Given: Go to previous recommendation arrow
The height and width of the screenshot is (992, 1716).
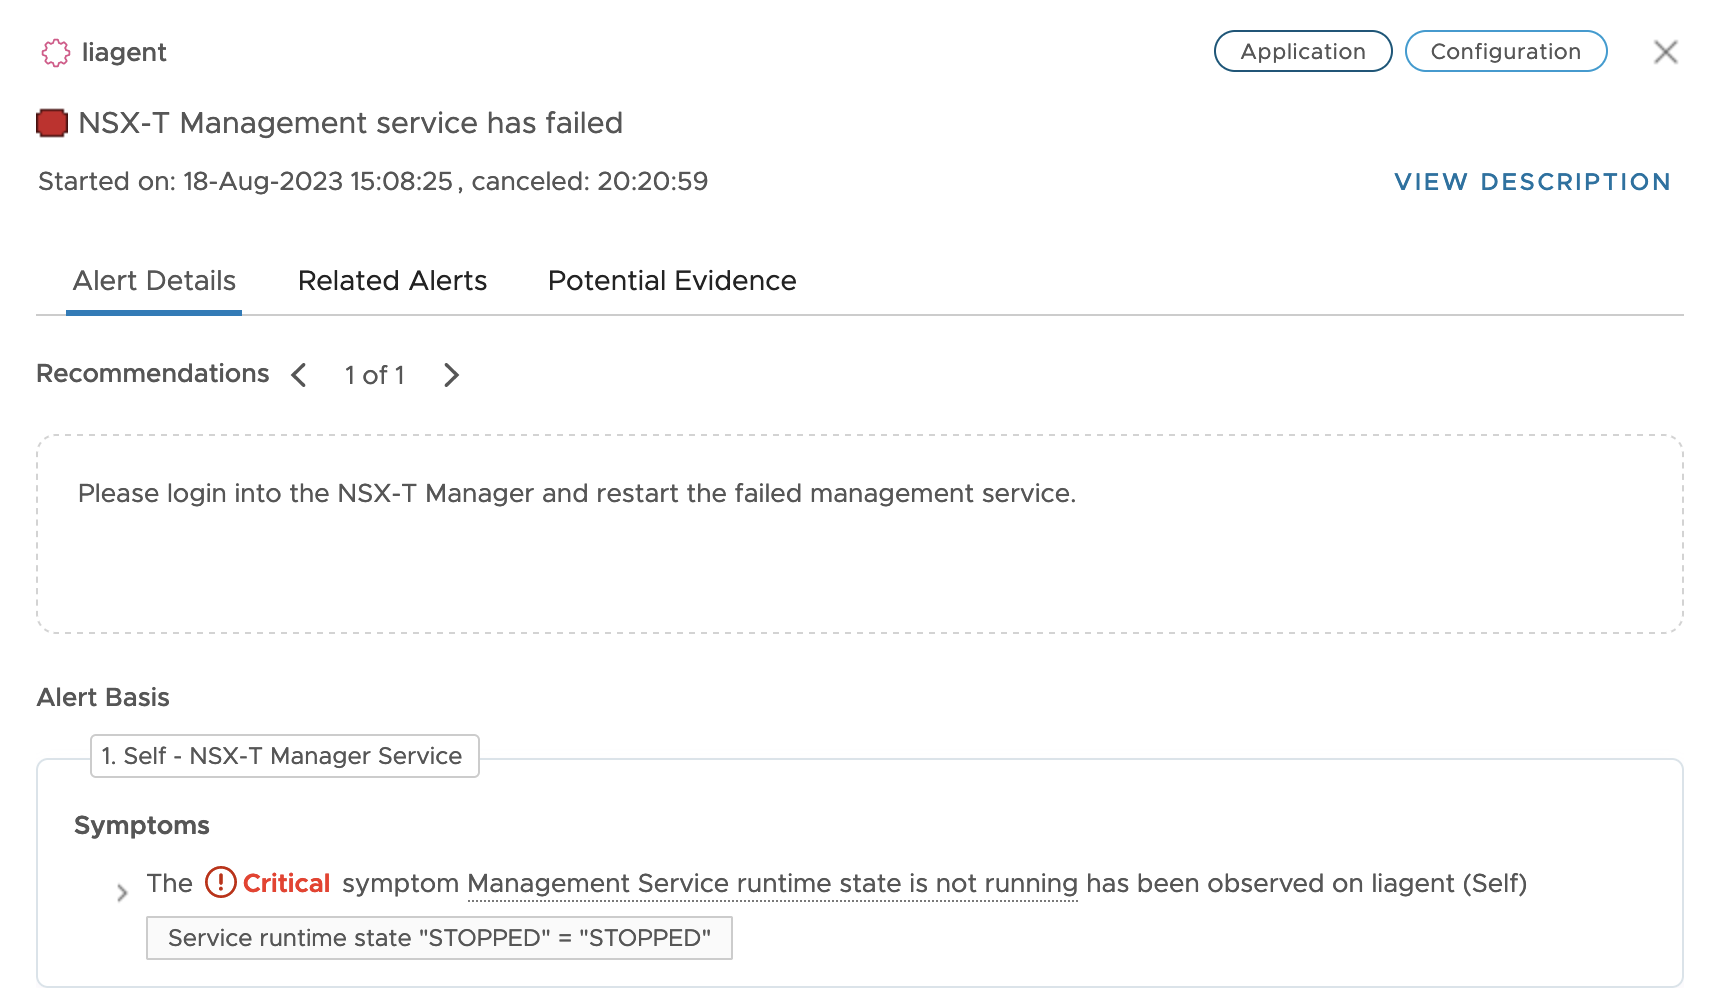Looking at the screenshot, I should click(x=299, y=375).
